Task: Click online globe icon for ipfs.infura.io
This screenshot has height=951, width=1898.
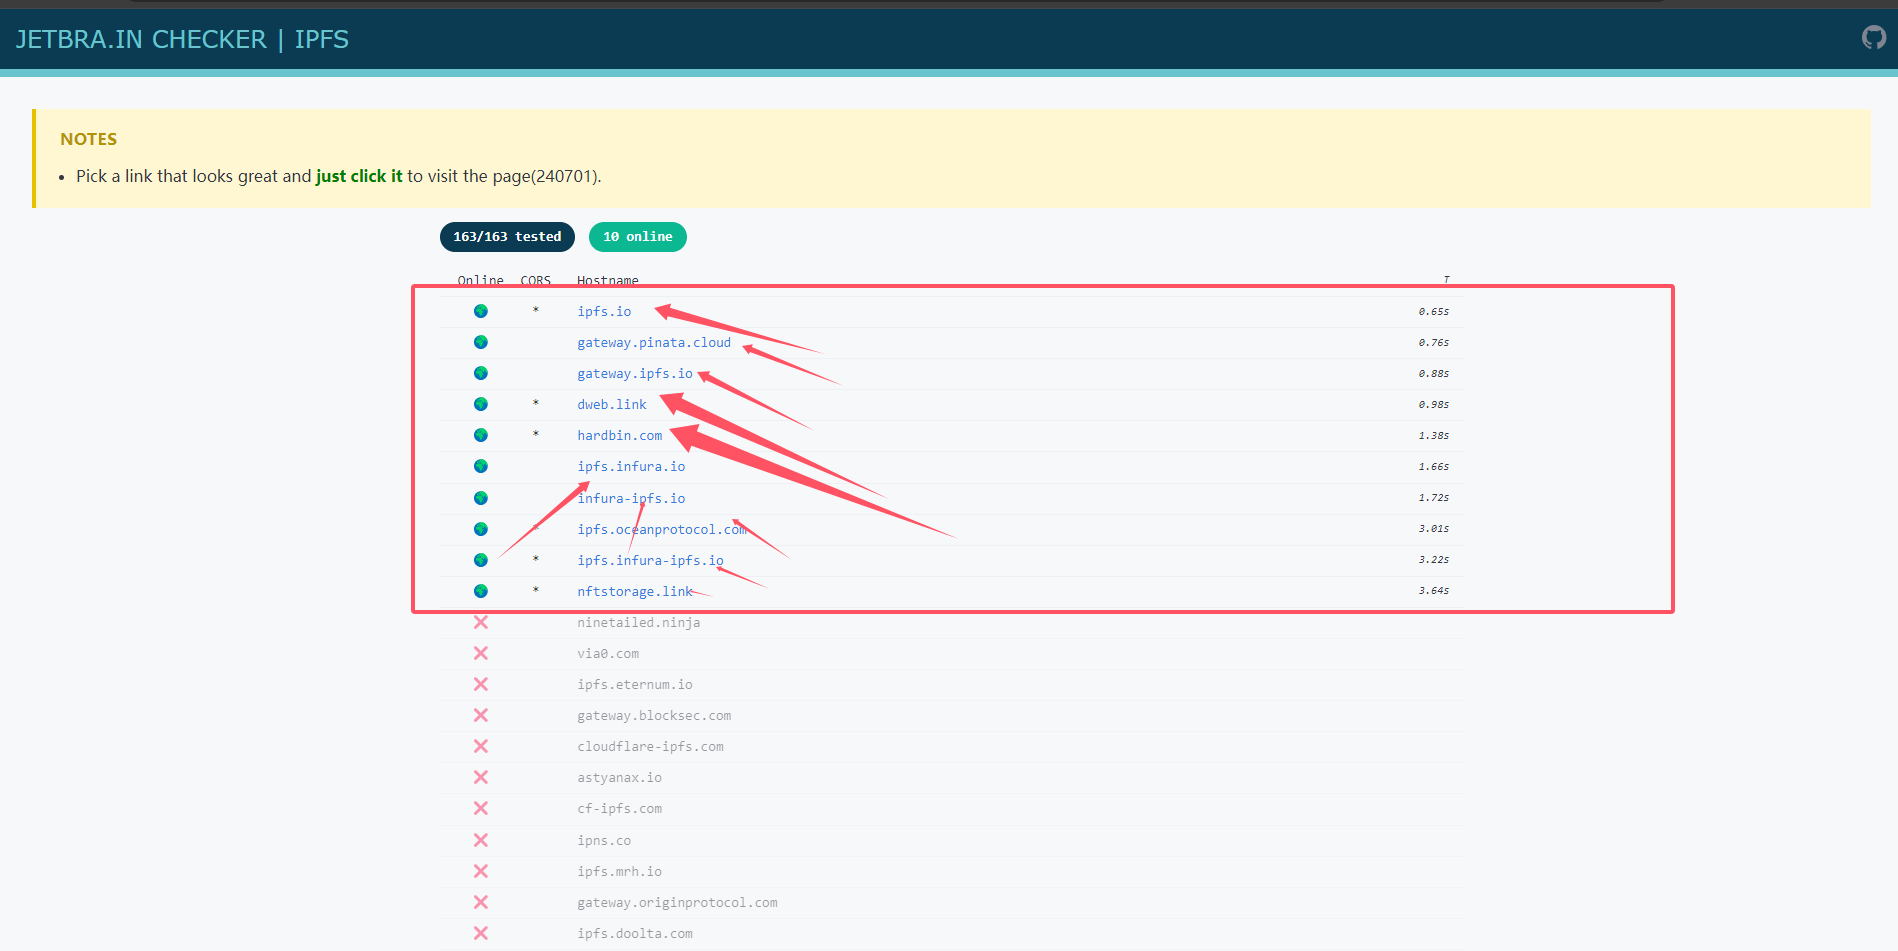Action: [x=481, y=466]
